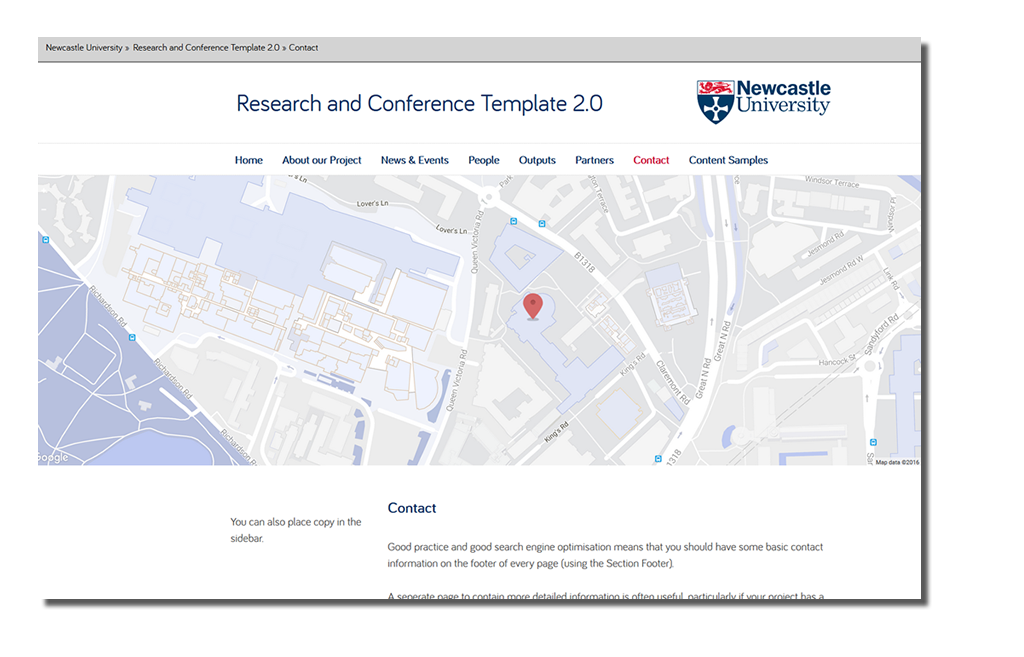Click the Research and Conference Template 2.0 title
Image resolution: width=1024 pixels, height=657 pixels.
419,104
